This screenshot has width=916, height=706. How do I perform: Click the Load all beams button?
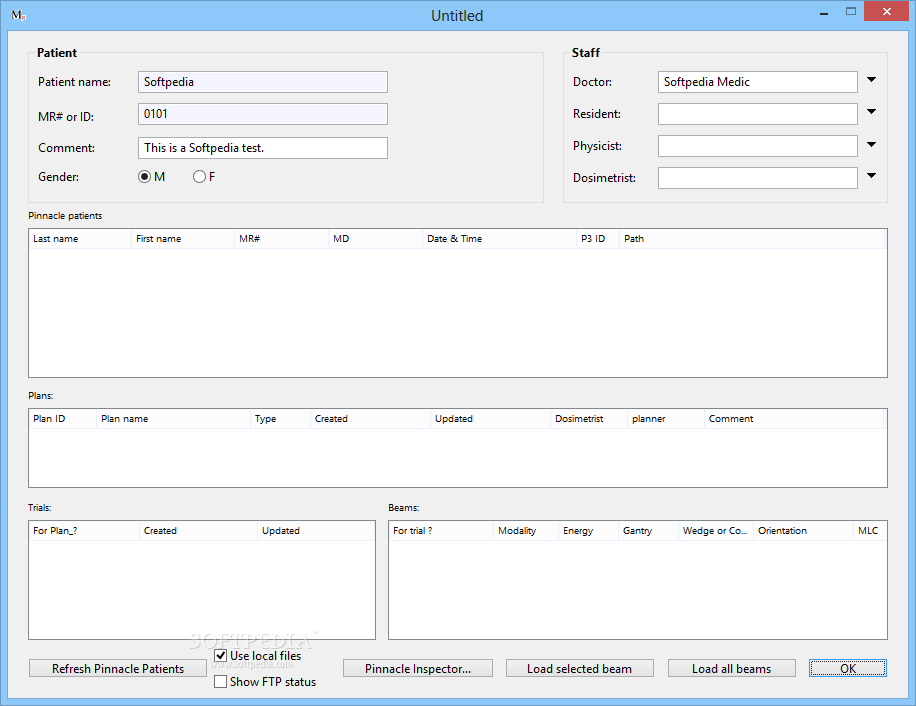[731, 668]
